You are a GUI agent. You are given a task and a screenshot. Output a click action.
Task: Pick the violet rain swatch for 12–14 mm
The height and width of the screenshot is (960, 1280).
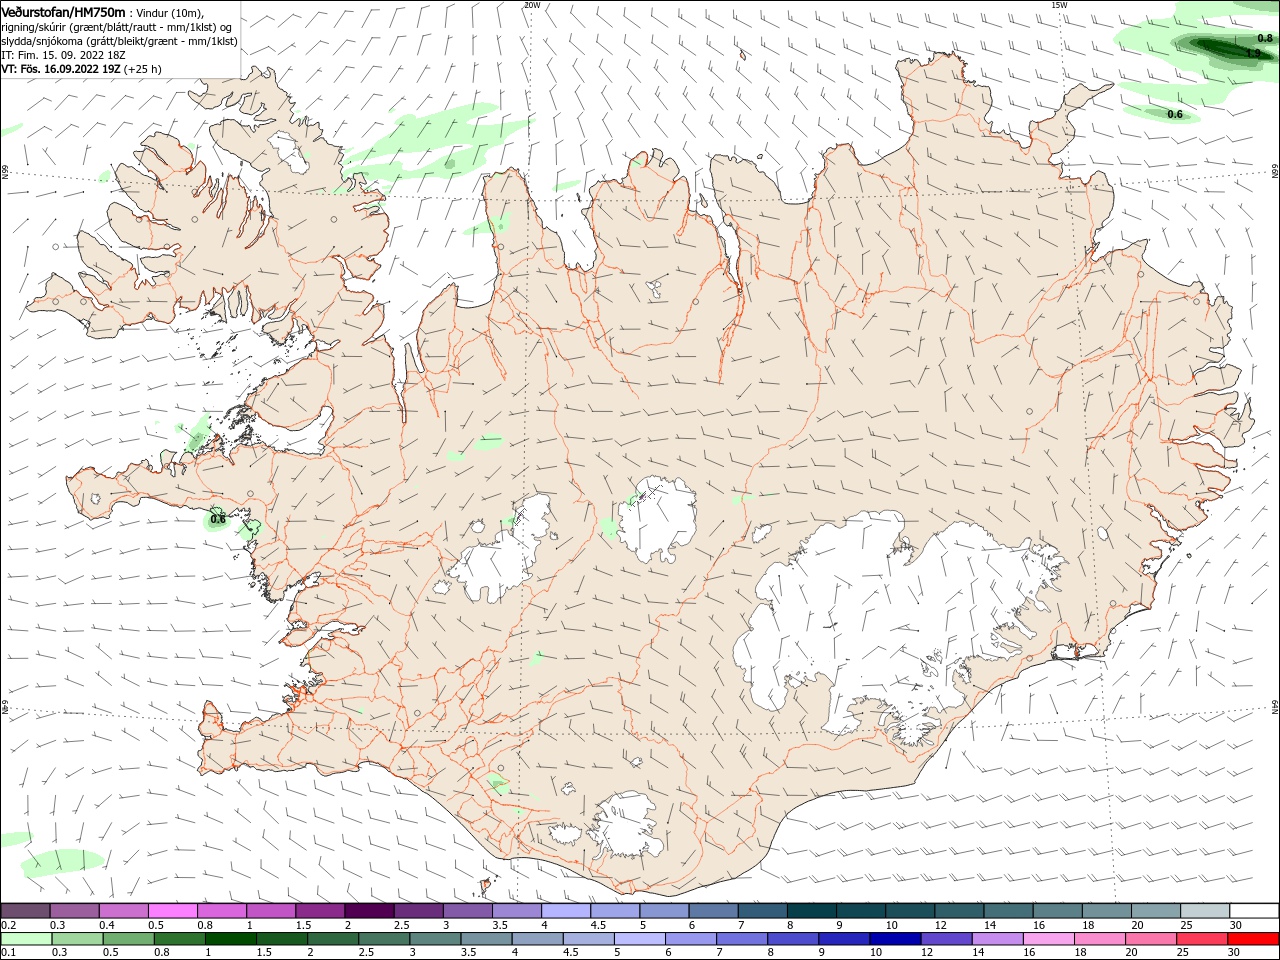(946, 939)
